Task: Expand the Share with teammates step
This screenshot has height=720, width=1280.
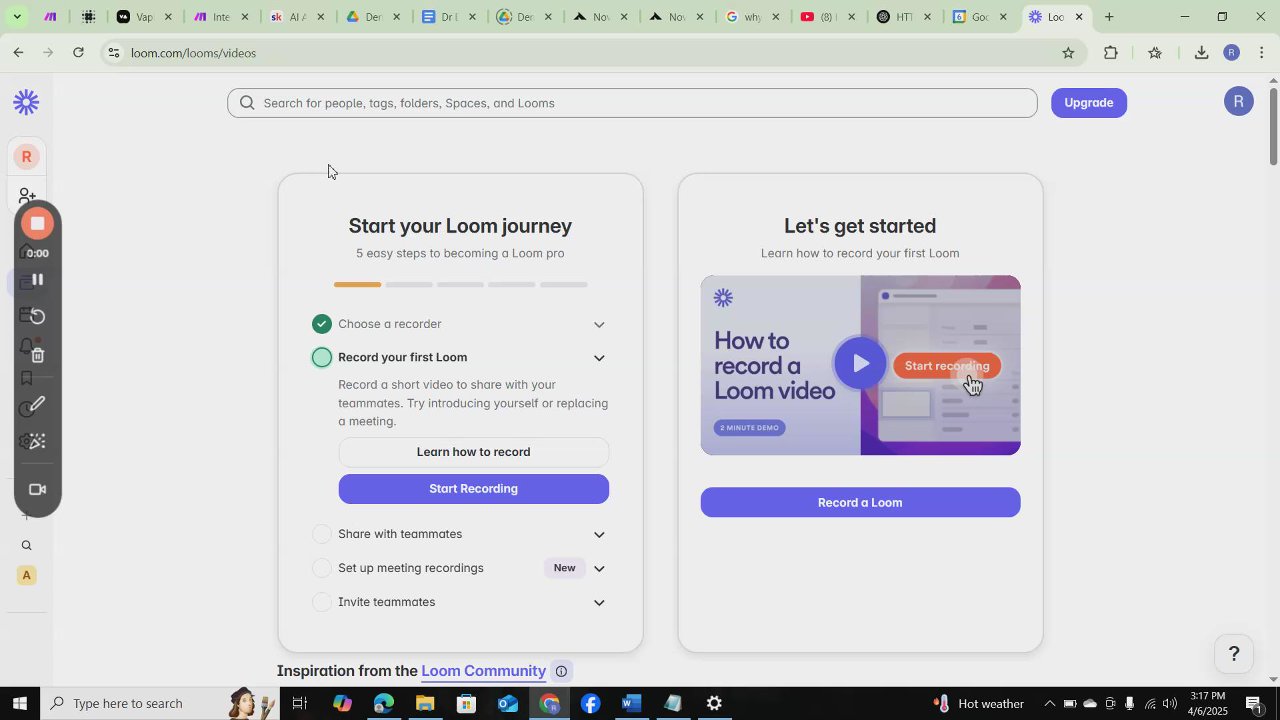Action: 599,535
